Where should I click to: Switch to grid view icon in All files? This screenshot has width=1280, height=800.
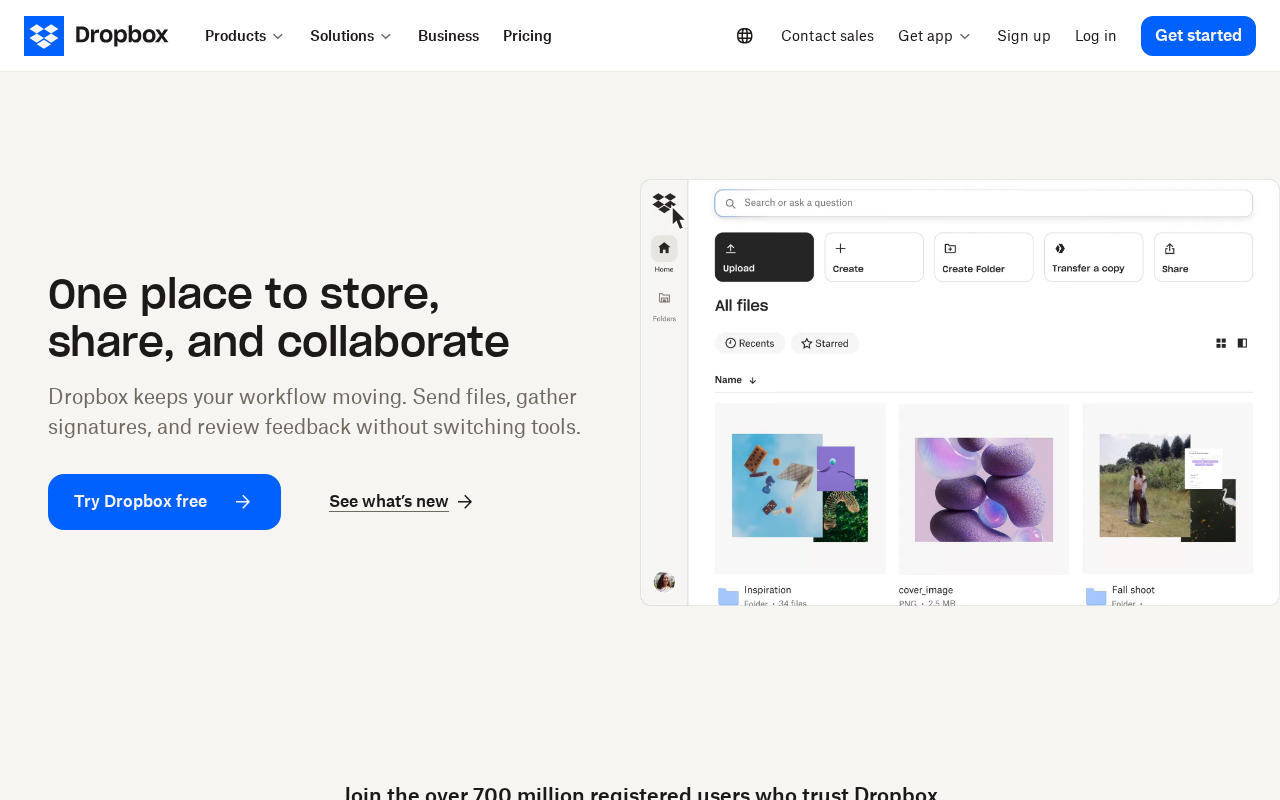[1221, 343]
